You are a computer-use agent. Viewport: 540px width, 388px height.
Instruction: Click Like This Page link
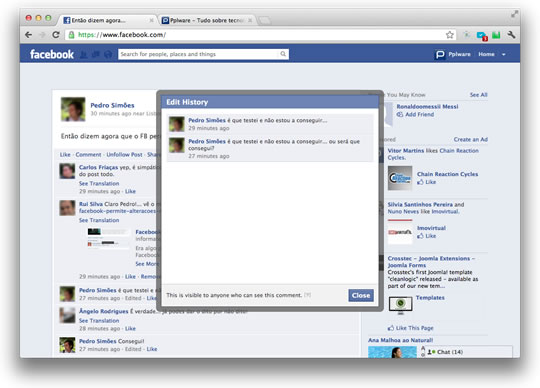414,328
